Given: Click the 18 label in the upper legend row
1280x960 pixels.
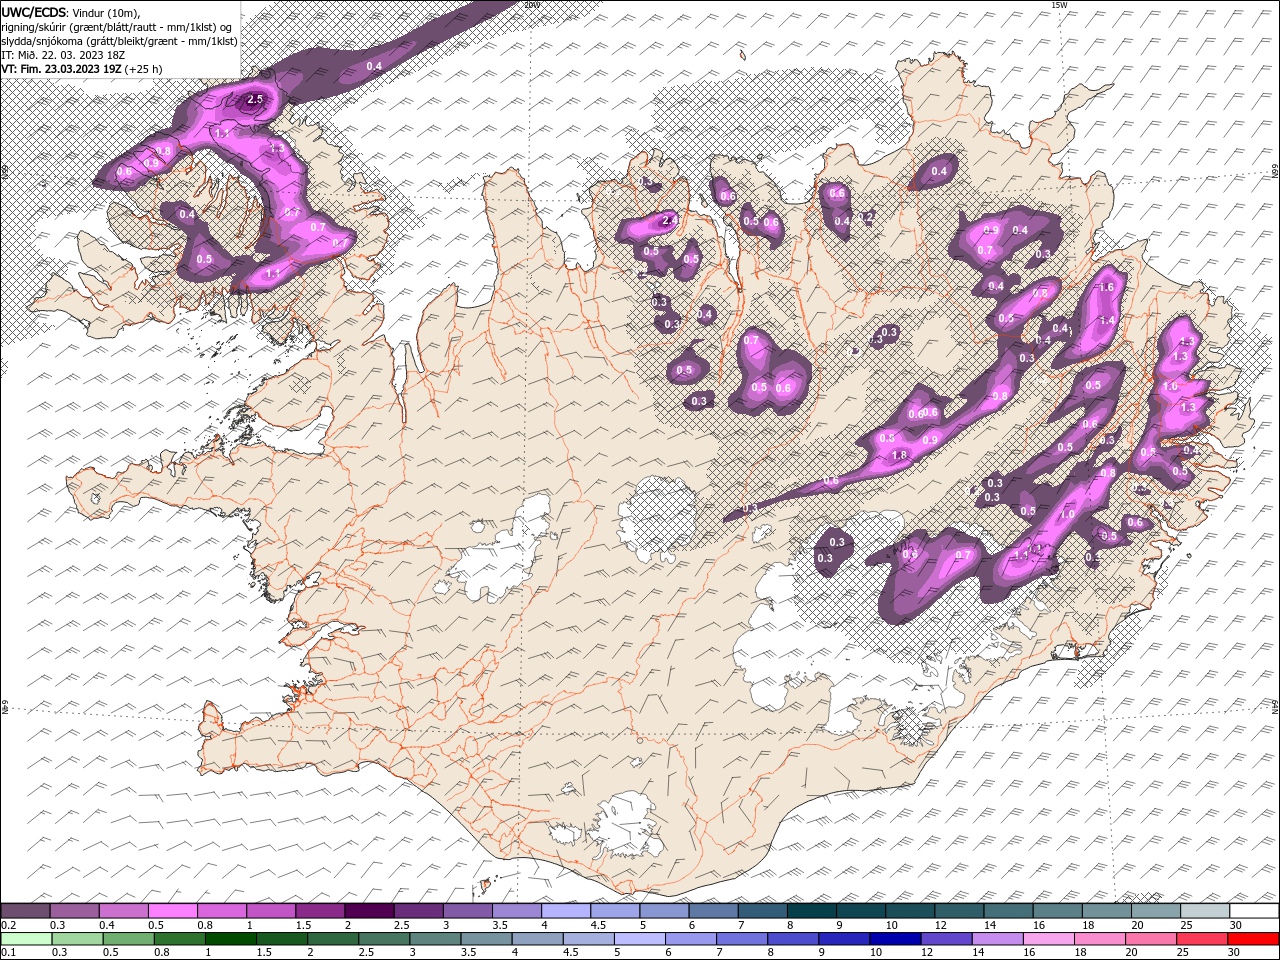Looking at the screenshot, I should pyautogui.click(x=1088, y=925).
